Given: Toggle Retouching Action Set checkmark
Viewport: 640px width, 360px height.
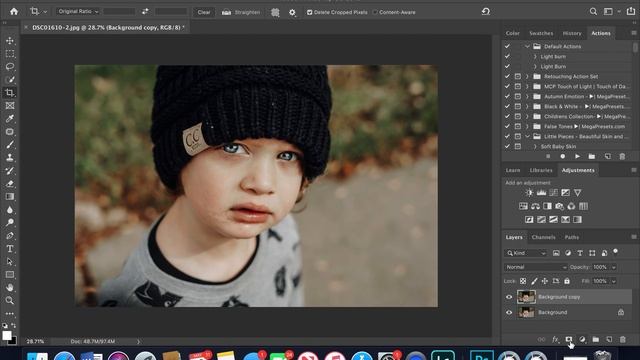Looking at the screenshot, I should point(507,76).
